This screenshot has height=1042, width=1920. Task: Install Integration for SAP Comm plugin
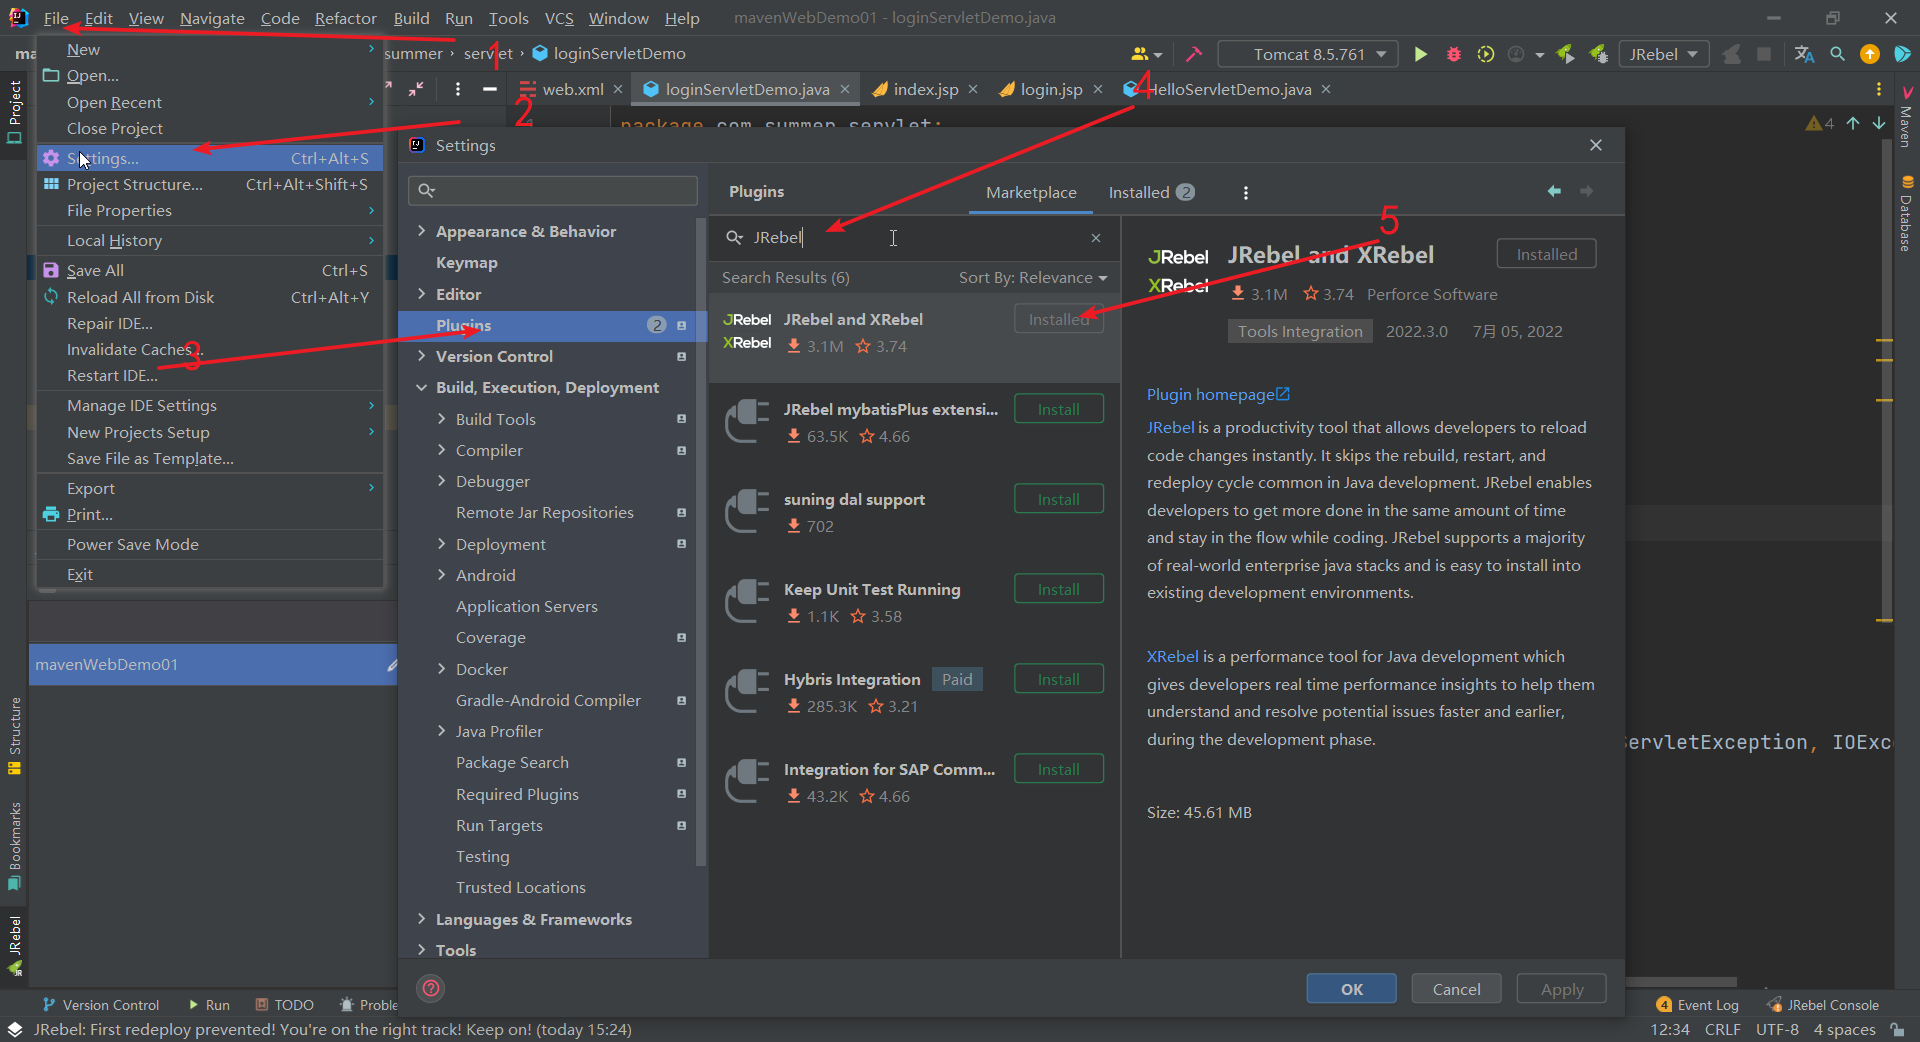[1058, 769]
